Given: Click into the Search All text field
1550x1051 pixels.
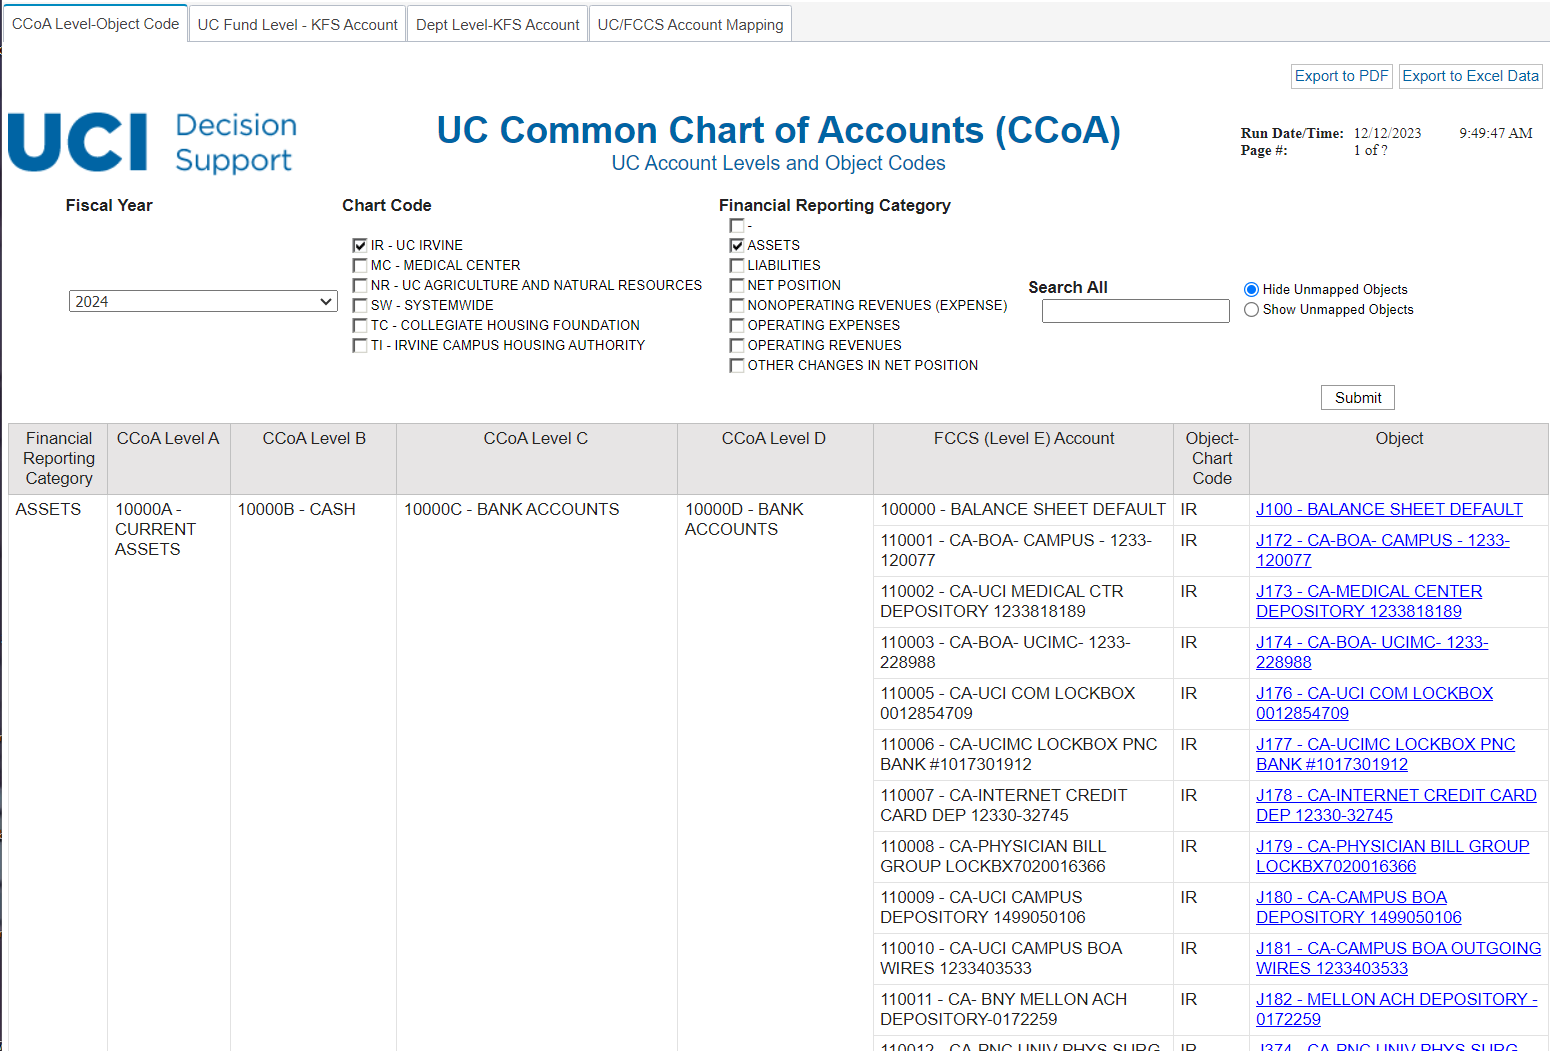Looking at the screenshot, I should (1135, 312).
